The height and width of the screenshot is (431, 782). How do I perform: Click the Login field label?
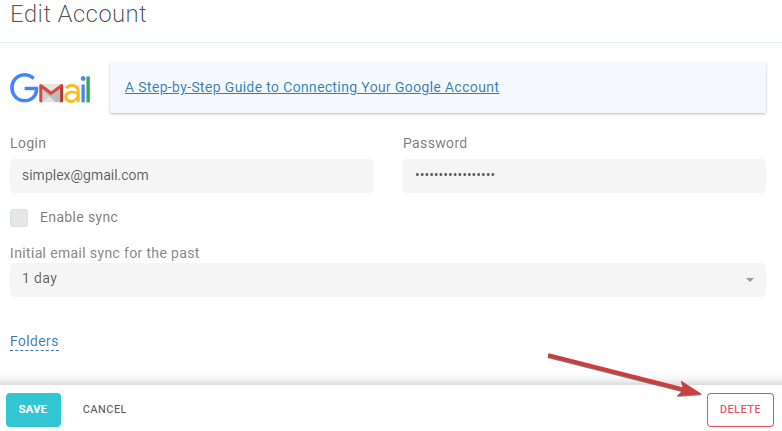point(28,143)
